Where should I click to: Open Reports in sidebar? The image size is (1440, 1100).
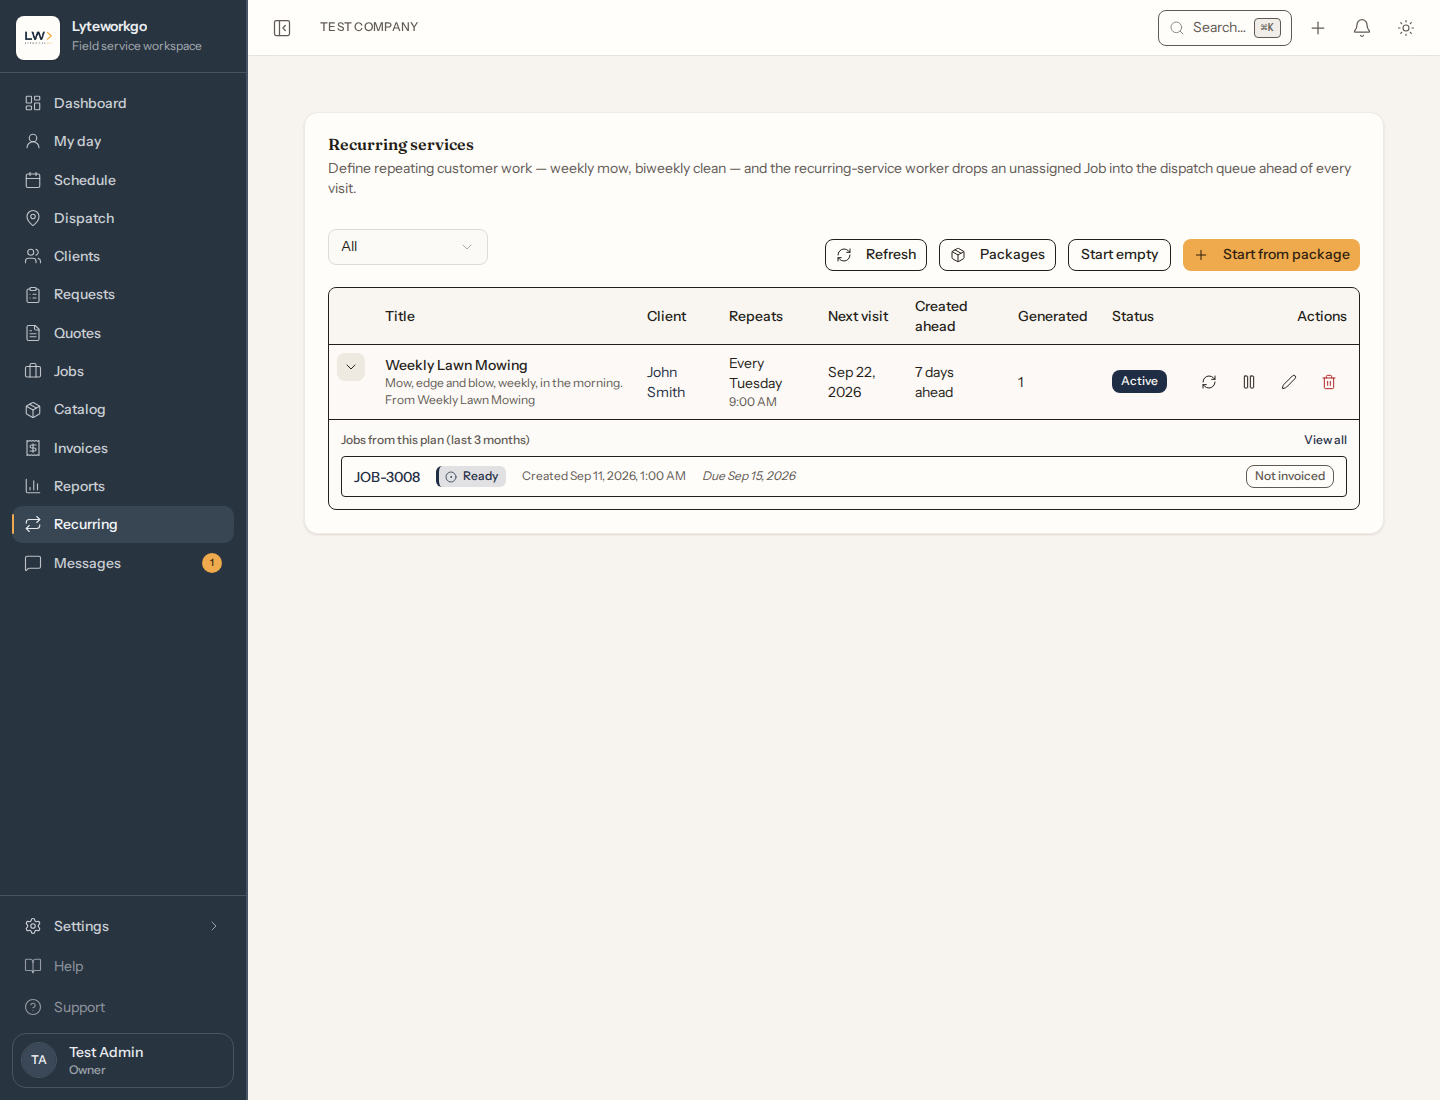(x=123, y=486)
